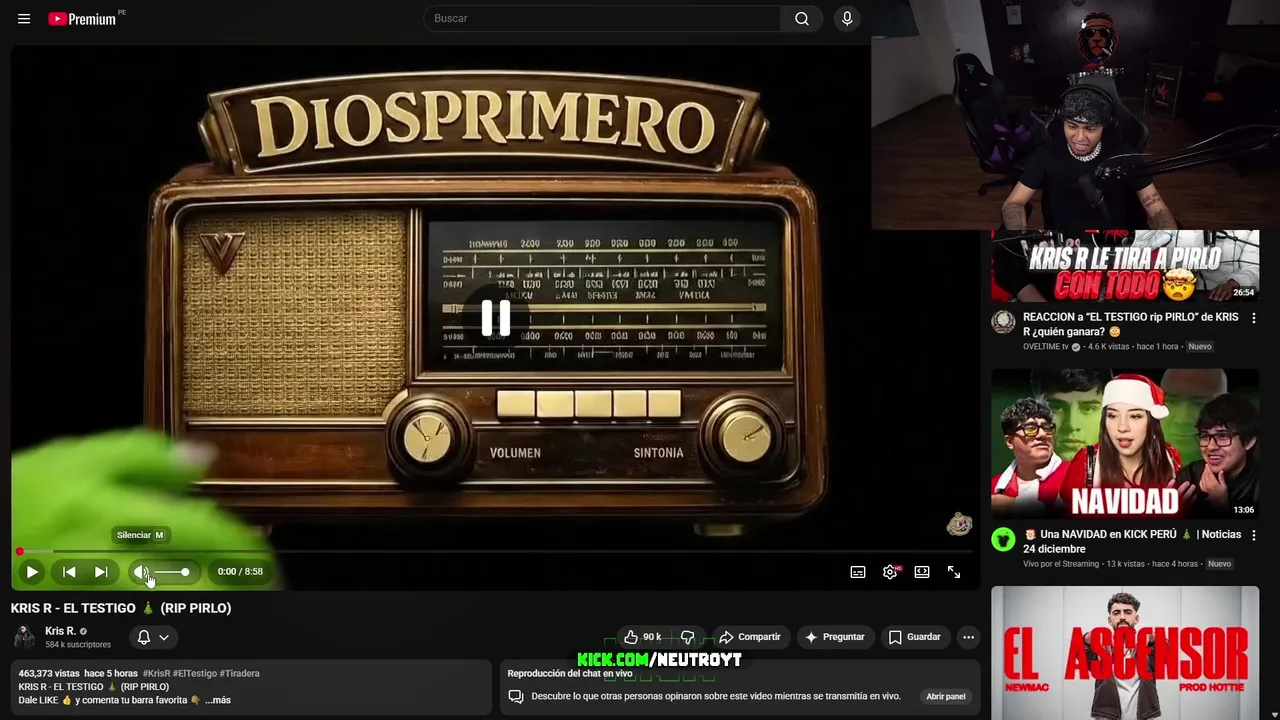Click the magnifier search button
1280x720 pixels.
802,18
